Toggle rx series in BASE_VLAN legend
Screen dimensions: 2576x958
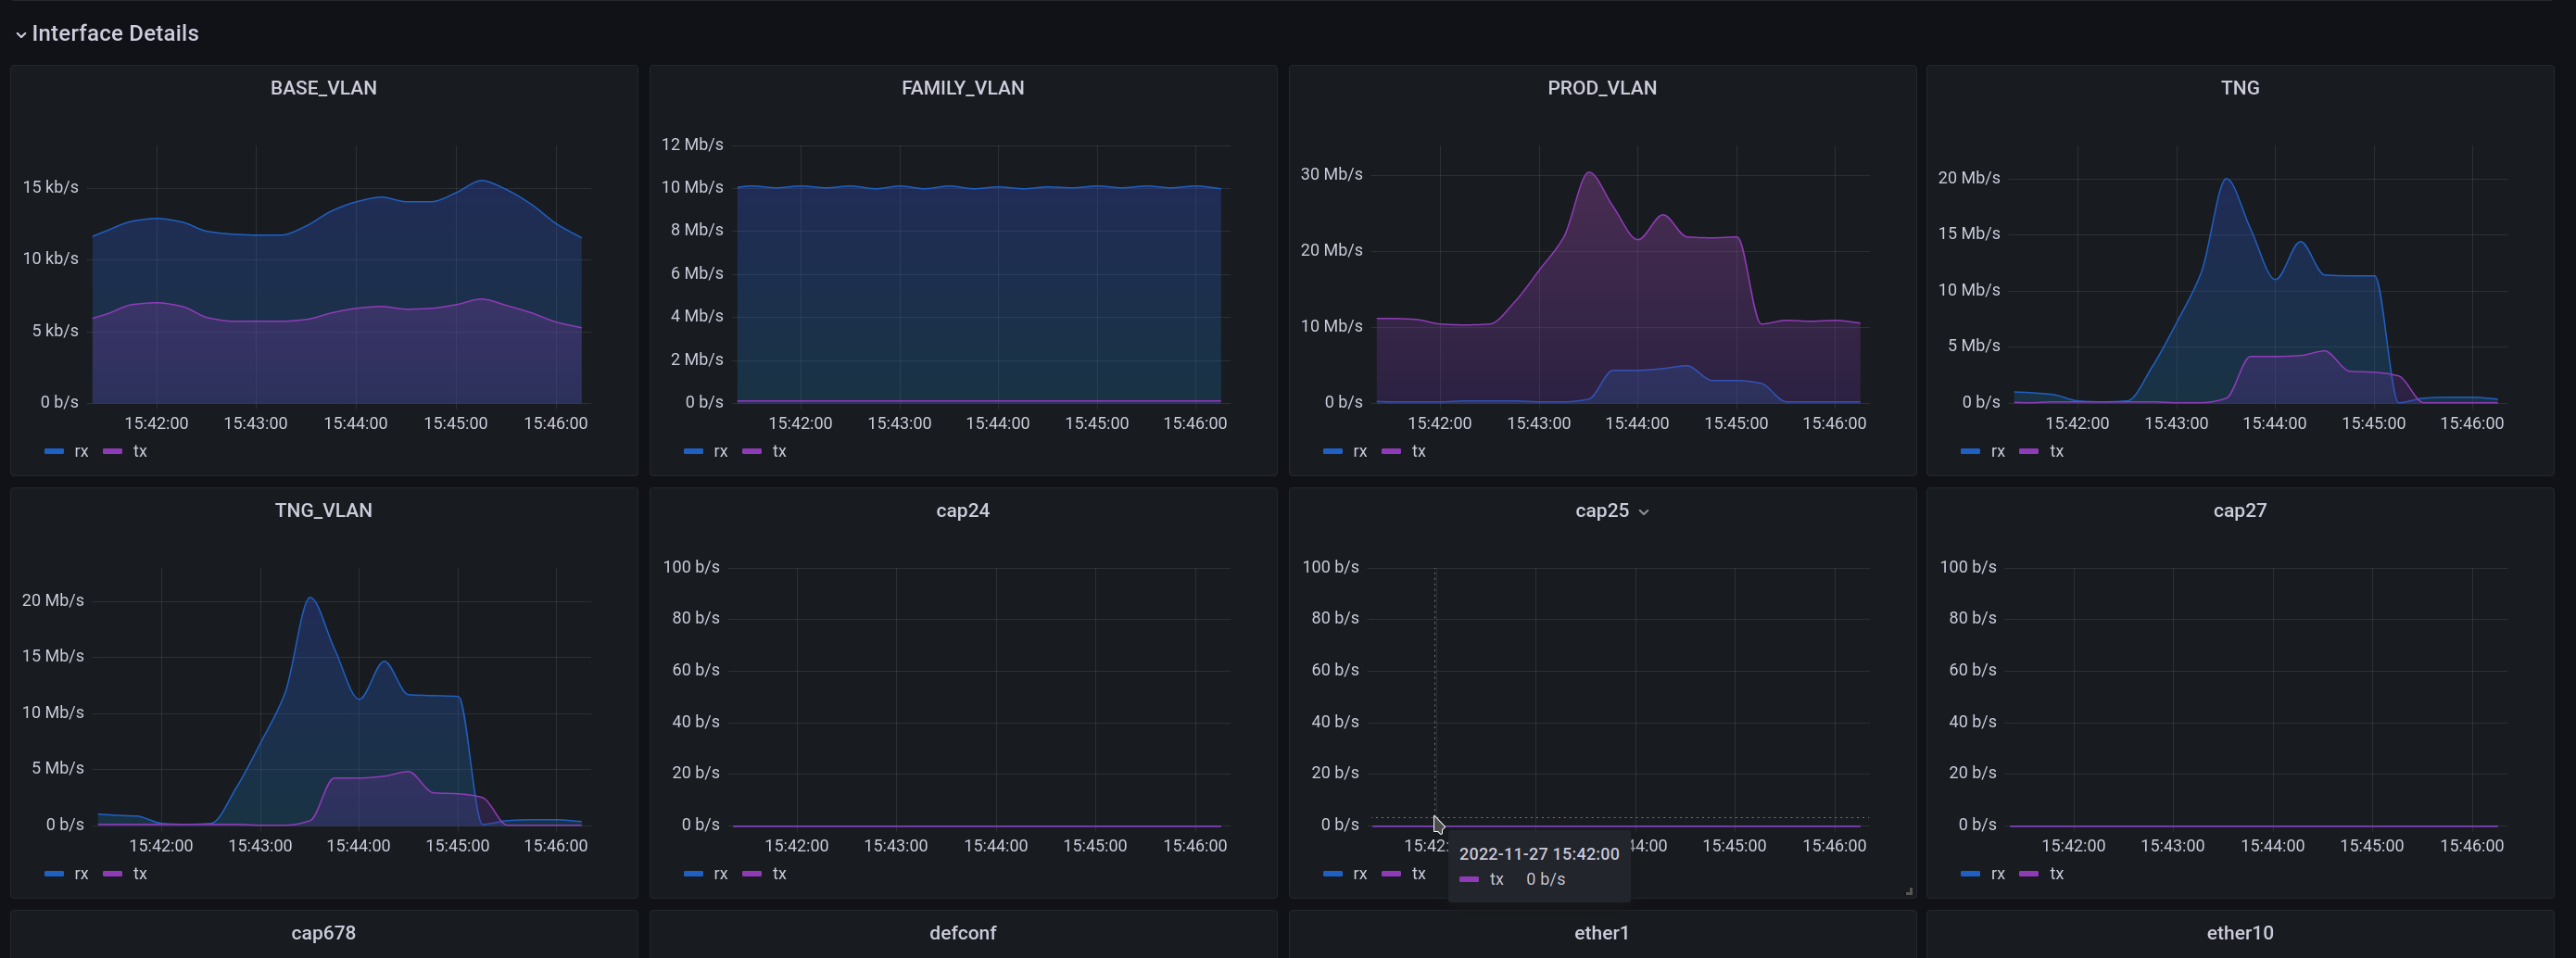(80, 451)
